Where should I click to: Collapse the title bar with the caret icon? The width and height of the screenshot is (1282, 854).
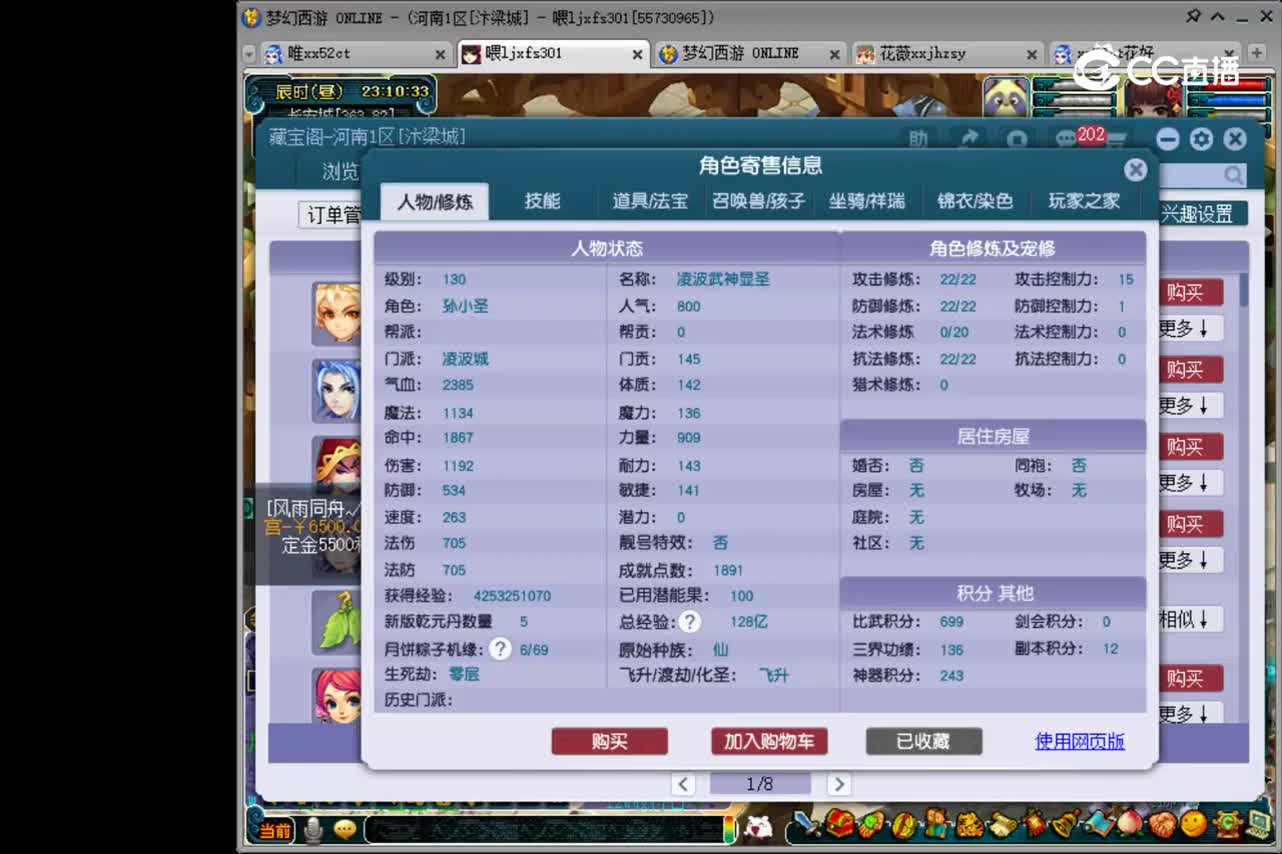point(1218,17)
